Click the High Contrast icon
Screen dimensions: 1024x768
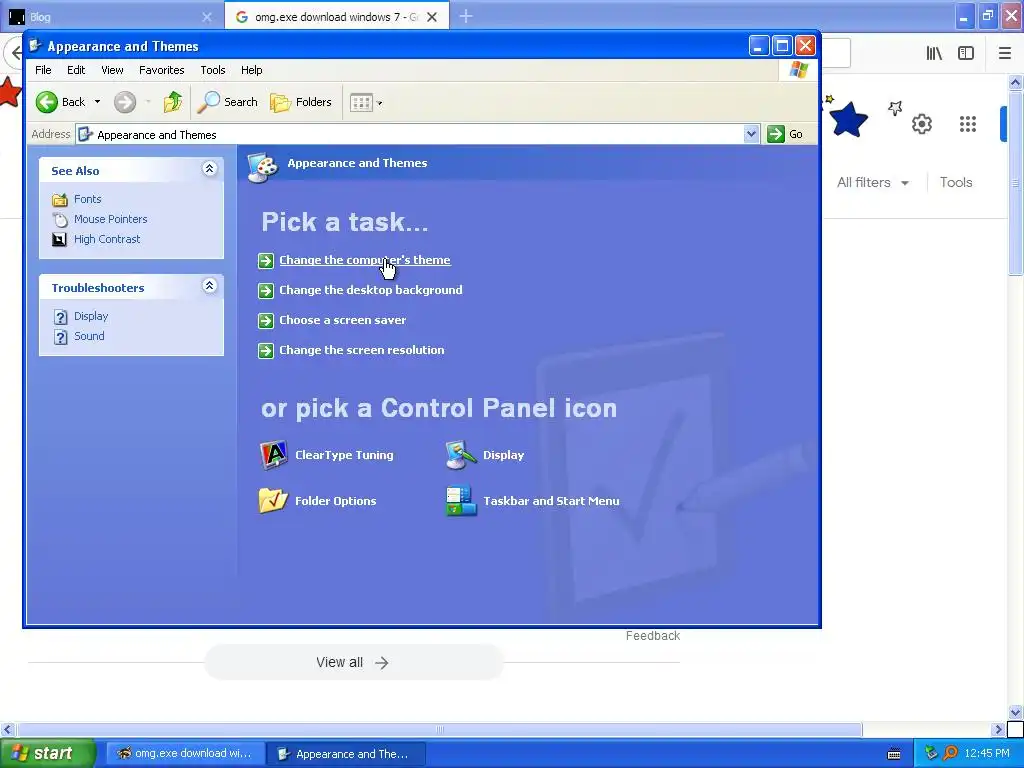tap(59, 240)
